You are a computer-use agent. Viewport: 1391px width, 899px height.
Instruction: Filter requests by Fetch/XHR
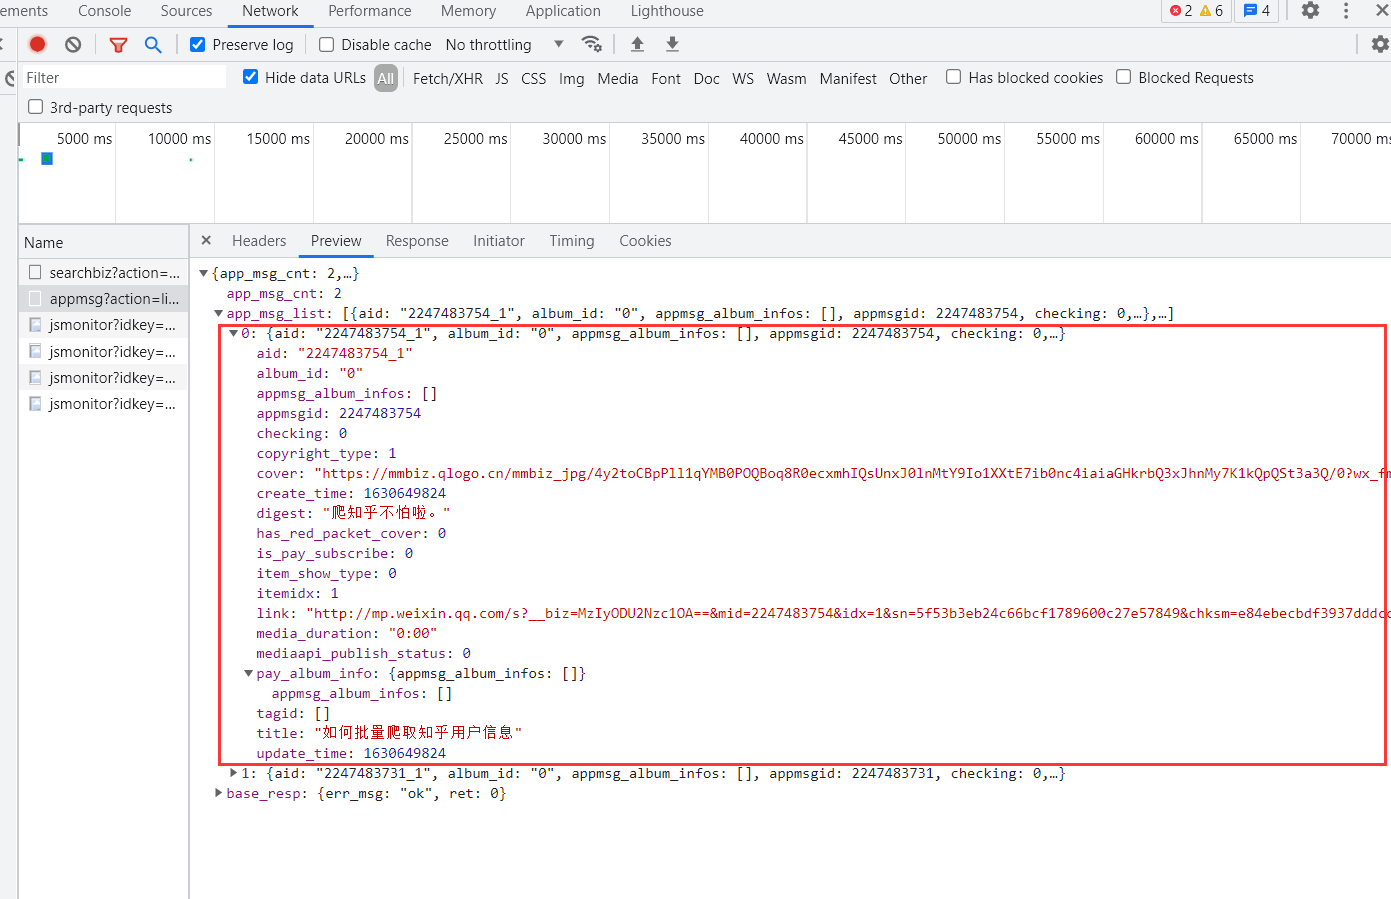[x=448, y=78]
